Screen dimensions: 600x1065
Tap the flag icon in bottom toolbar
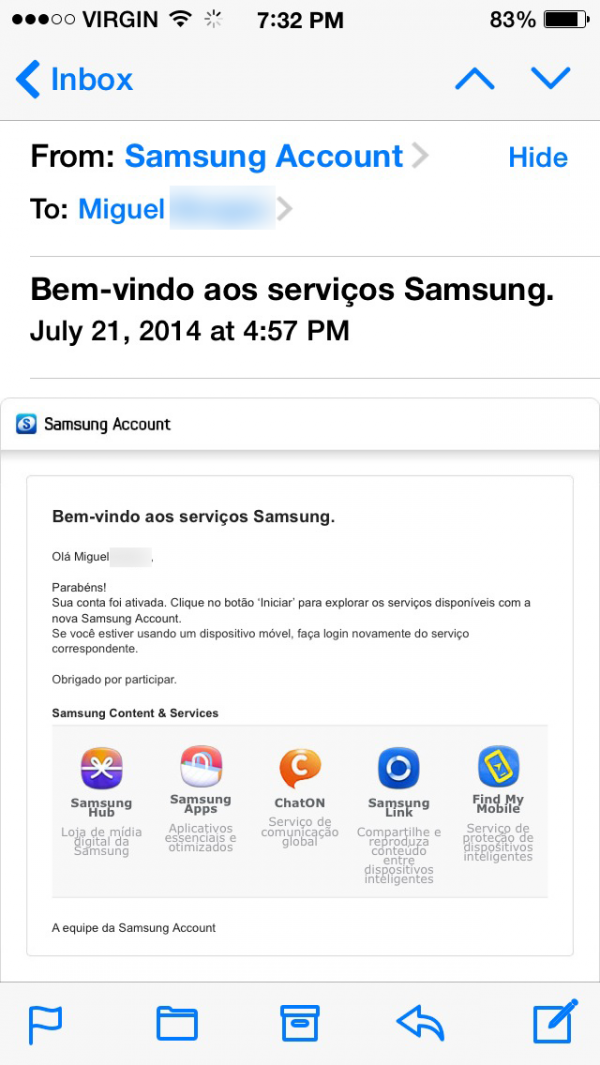tap(46, 1024)
